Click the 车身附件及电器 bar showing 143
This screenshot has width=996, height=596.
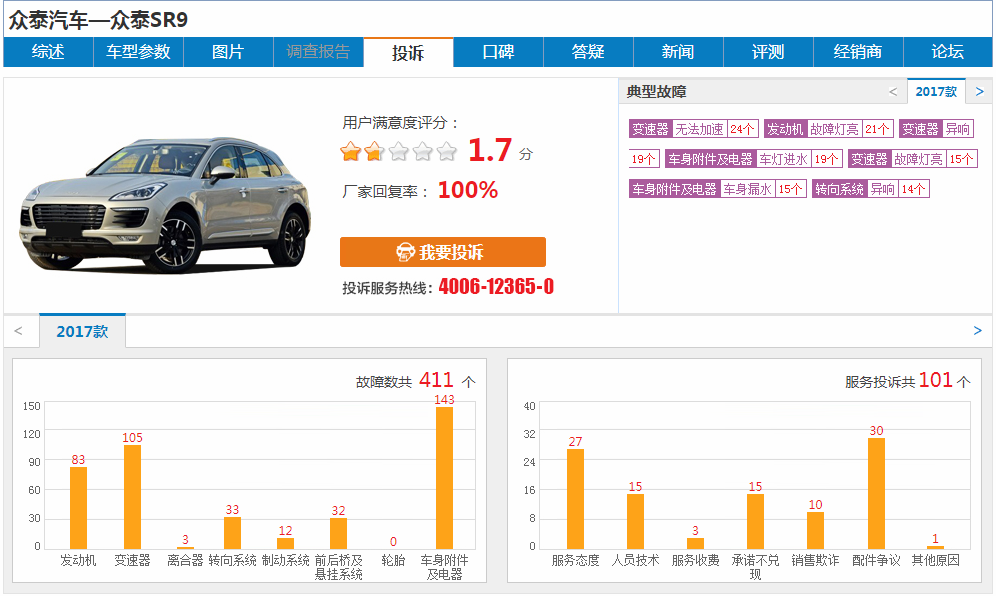[x=444, y=477]
